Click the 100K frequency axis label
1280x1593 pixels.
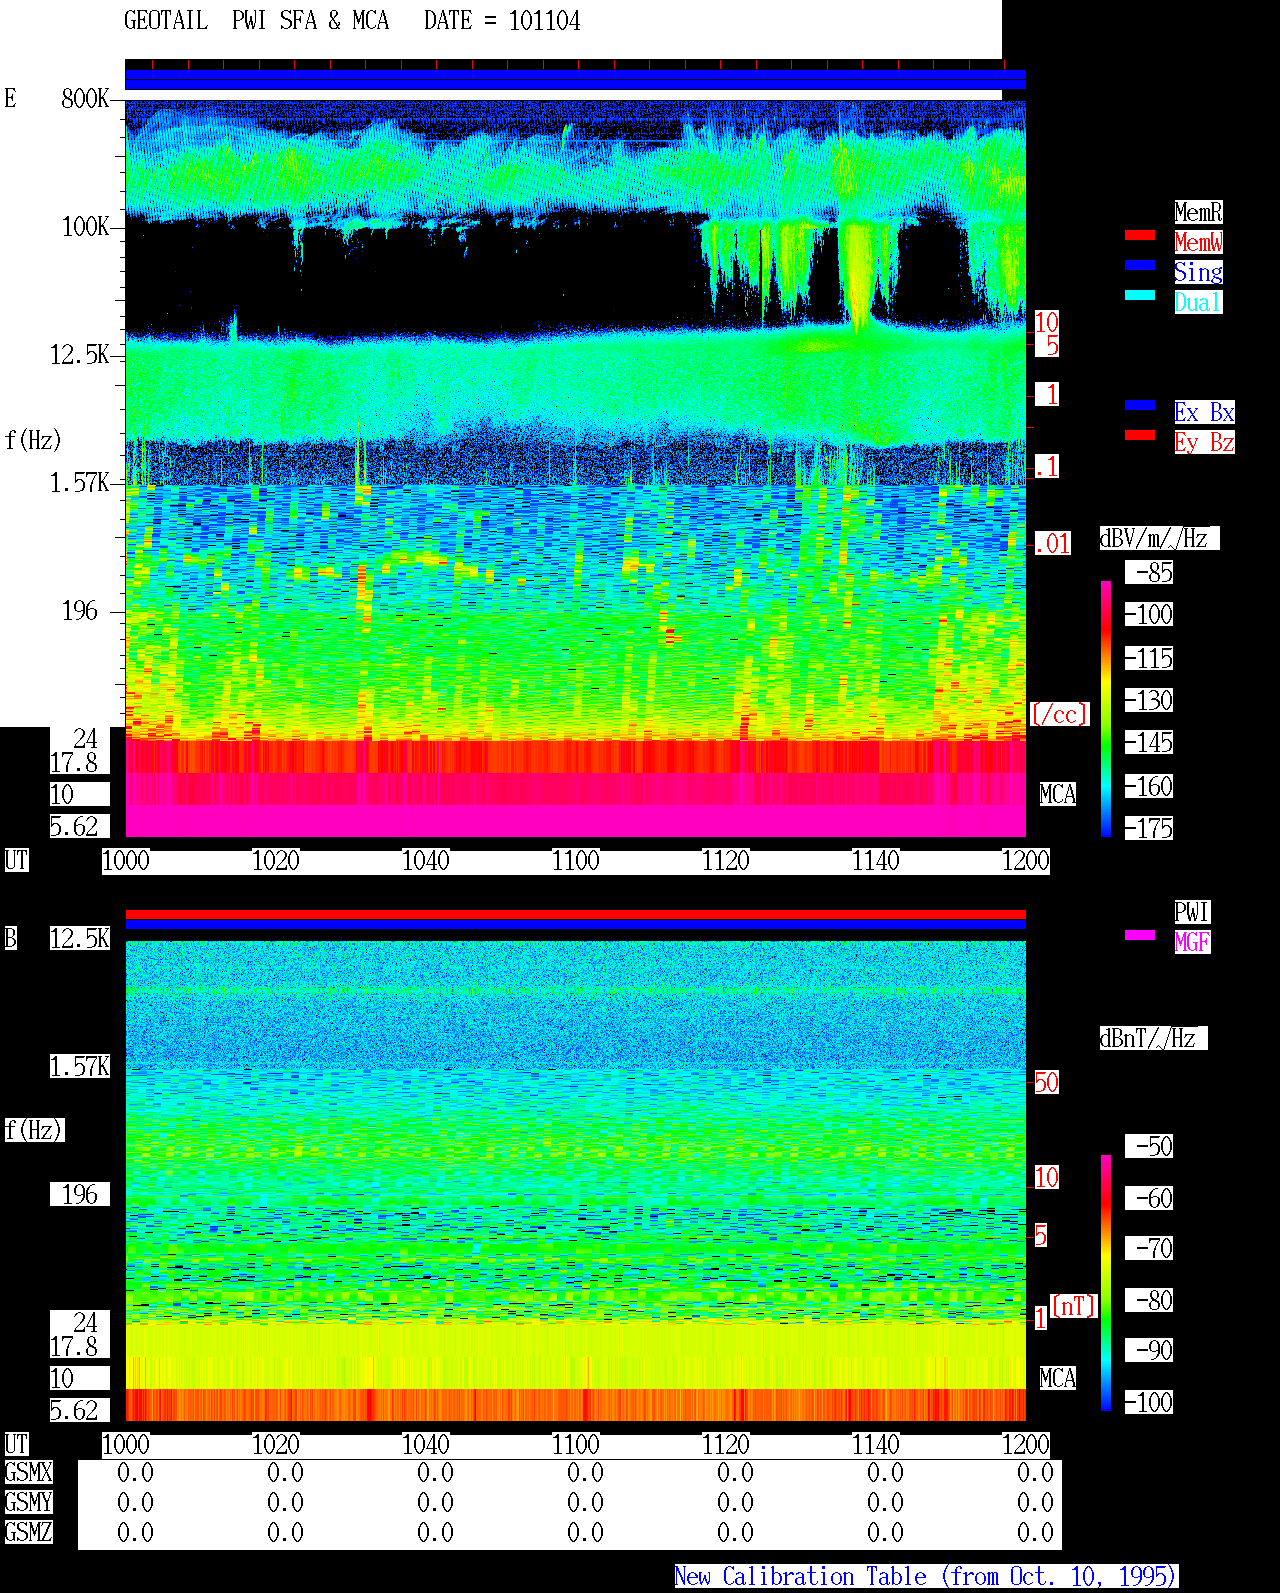85,226
